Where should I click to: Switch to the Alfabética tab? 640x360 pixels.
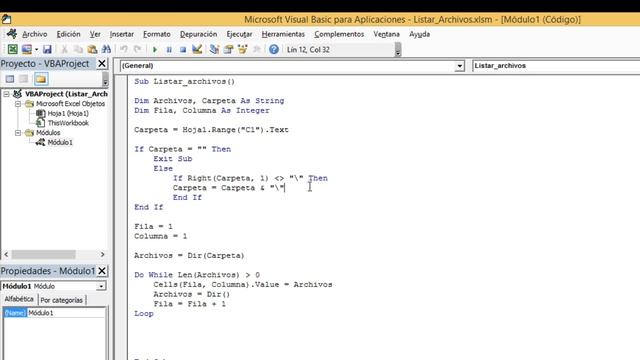pyautogui.click(x=19, y=299)
